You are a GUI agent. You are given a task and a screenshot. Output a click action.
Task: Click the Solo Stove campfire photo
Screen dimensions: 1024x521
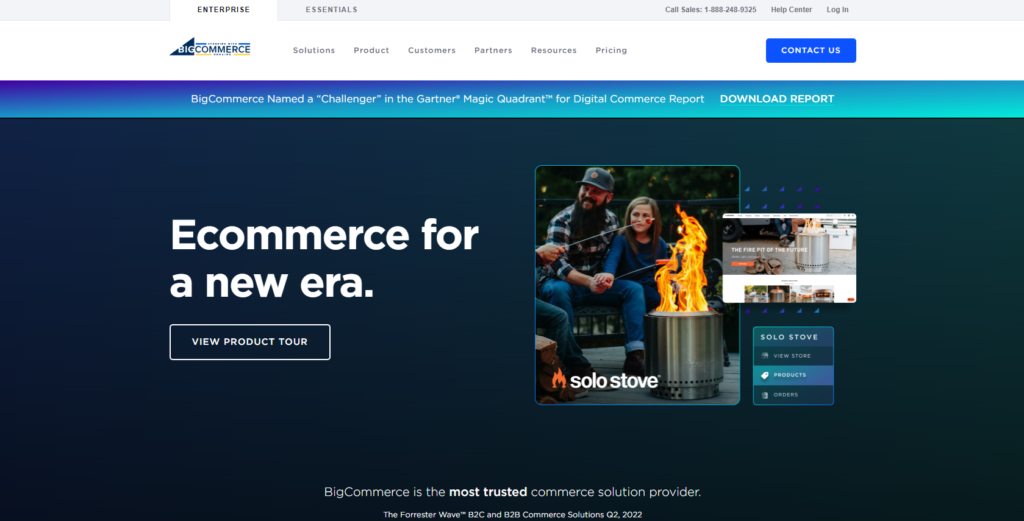pyautogui.click(x=637, y=285)
